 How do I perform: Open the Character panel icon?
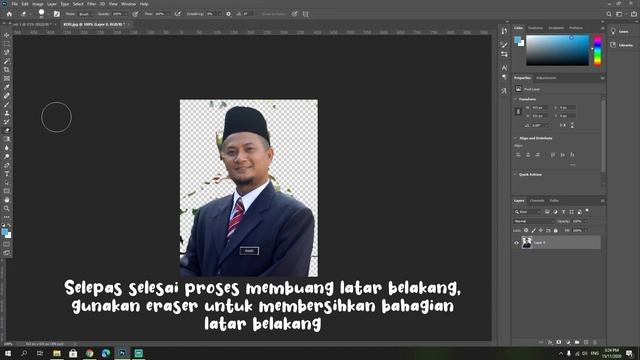(x=504, y=68)
